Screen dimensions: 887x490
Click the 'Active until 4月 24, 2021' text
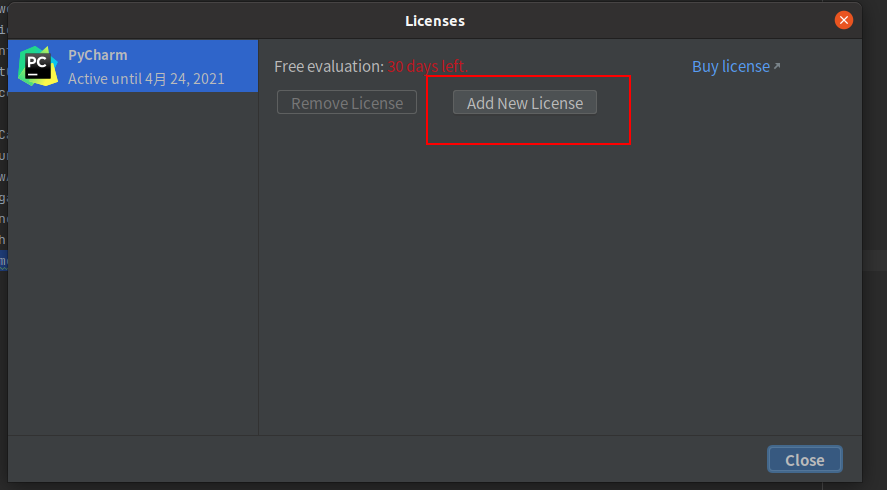(146, 79)
